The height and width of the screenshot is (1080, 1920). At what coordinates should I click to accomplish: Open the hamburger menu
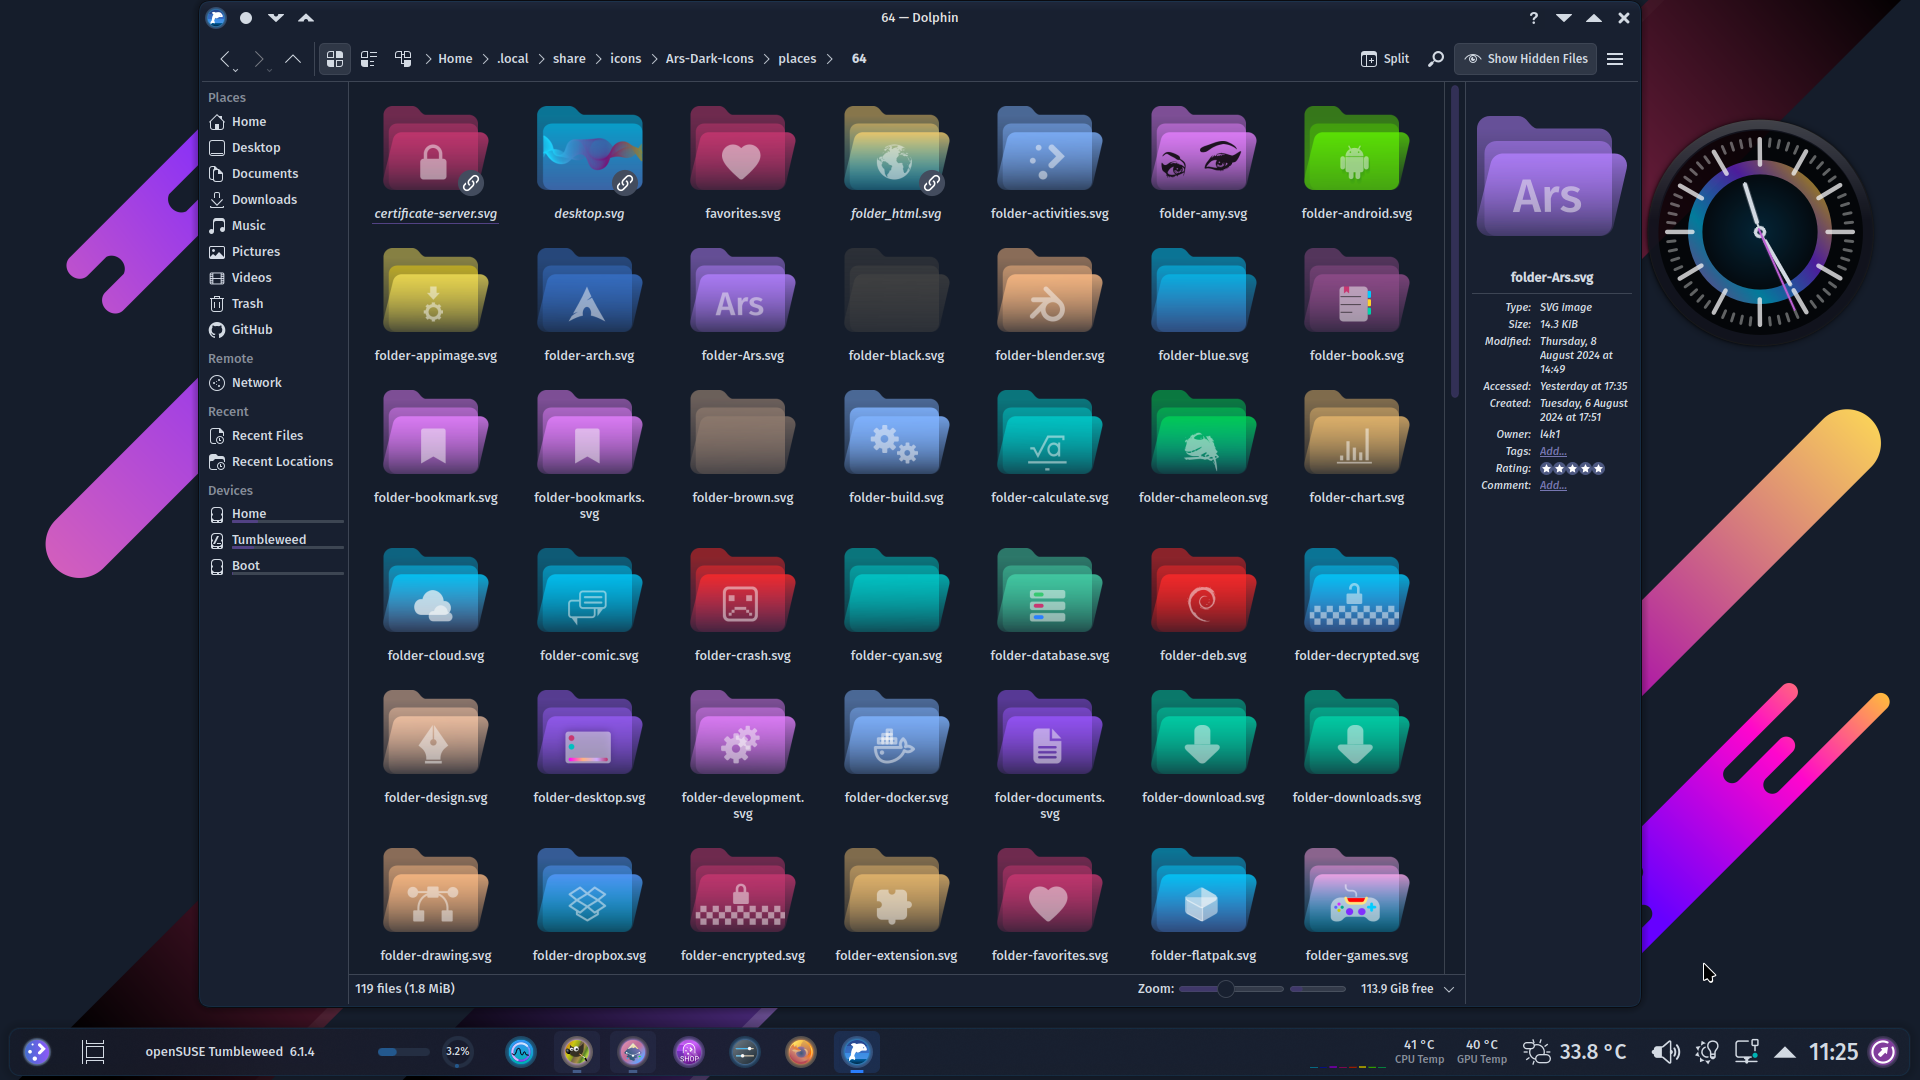[1615, 59]
